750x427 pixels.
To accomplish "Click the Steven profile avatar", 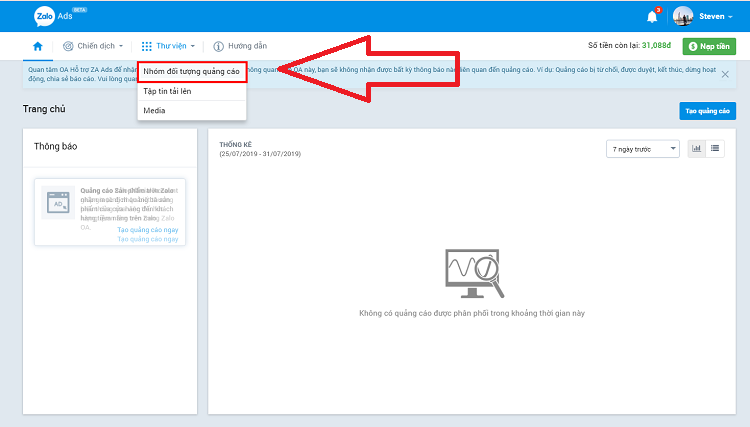I will click(x=683, y=16).
